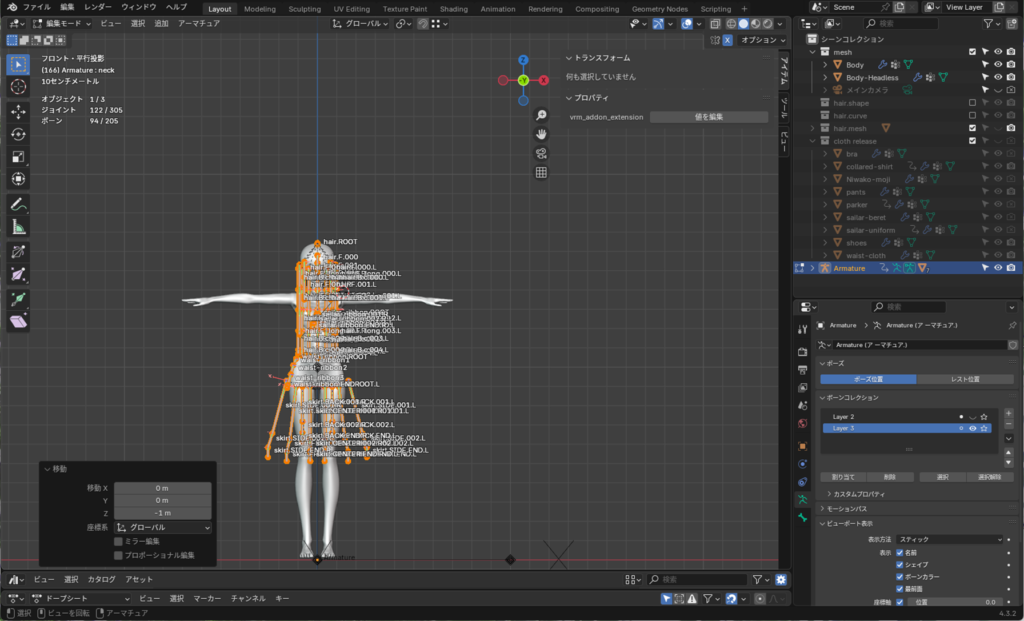Select the 3D Cursor tool
Screen dimensions: 1024x621
(18, 87)
